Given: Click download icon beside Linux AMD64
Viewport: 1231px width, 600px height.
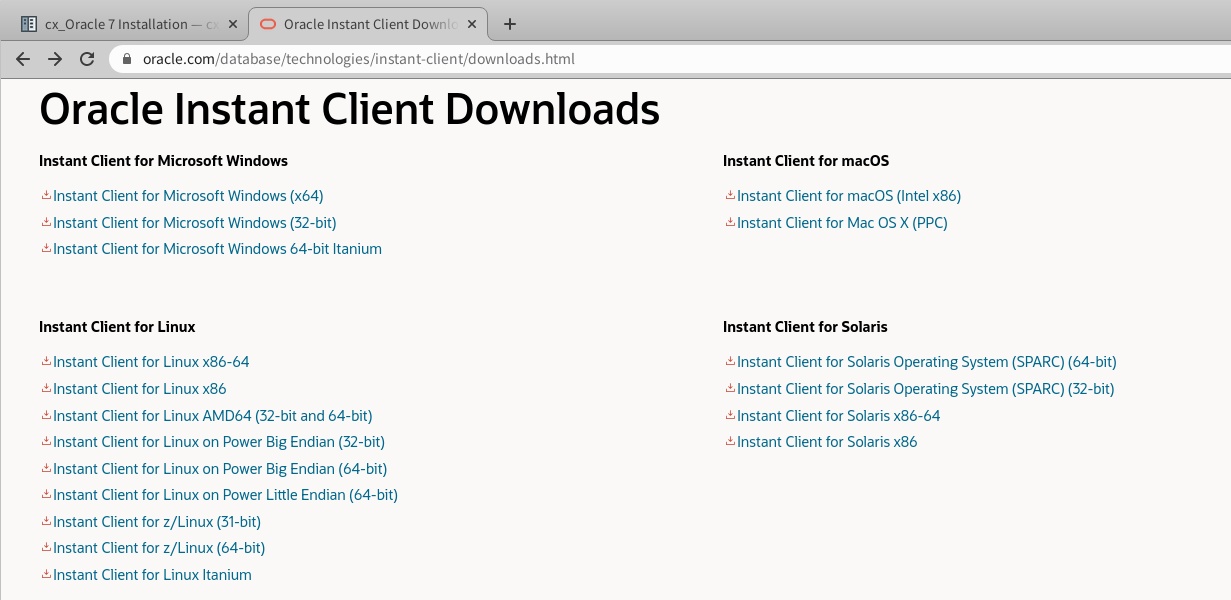Looking at the screenshot, I should pyautogui.click(x=46, y=415).
